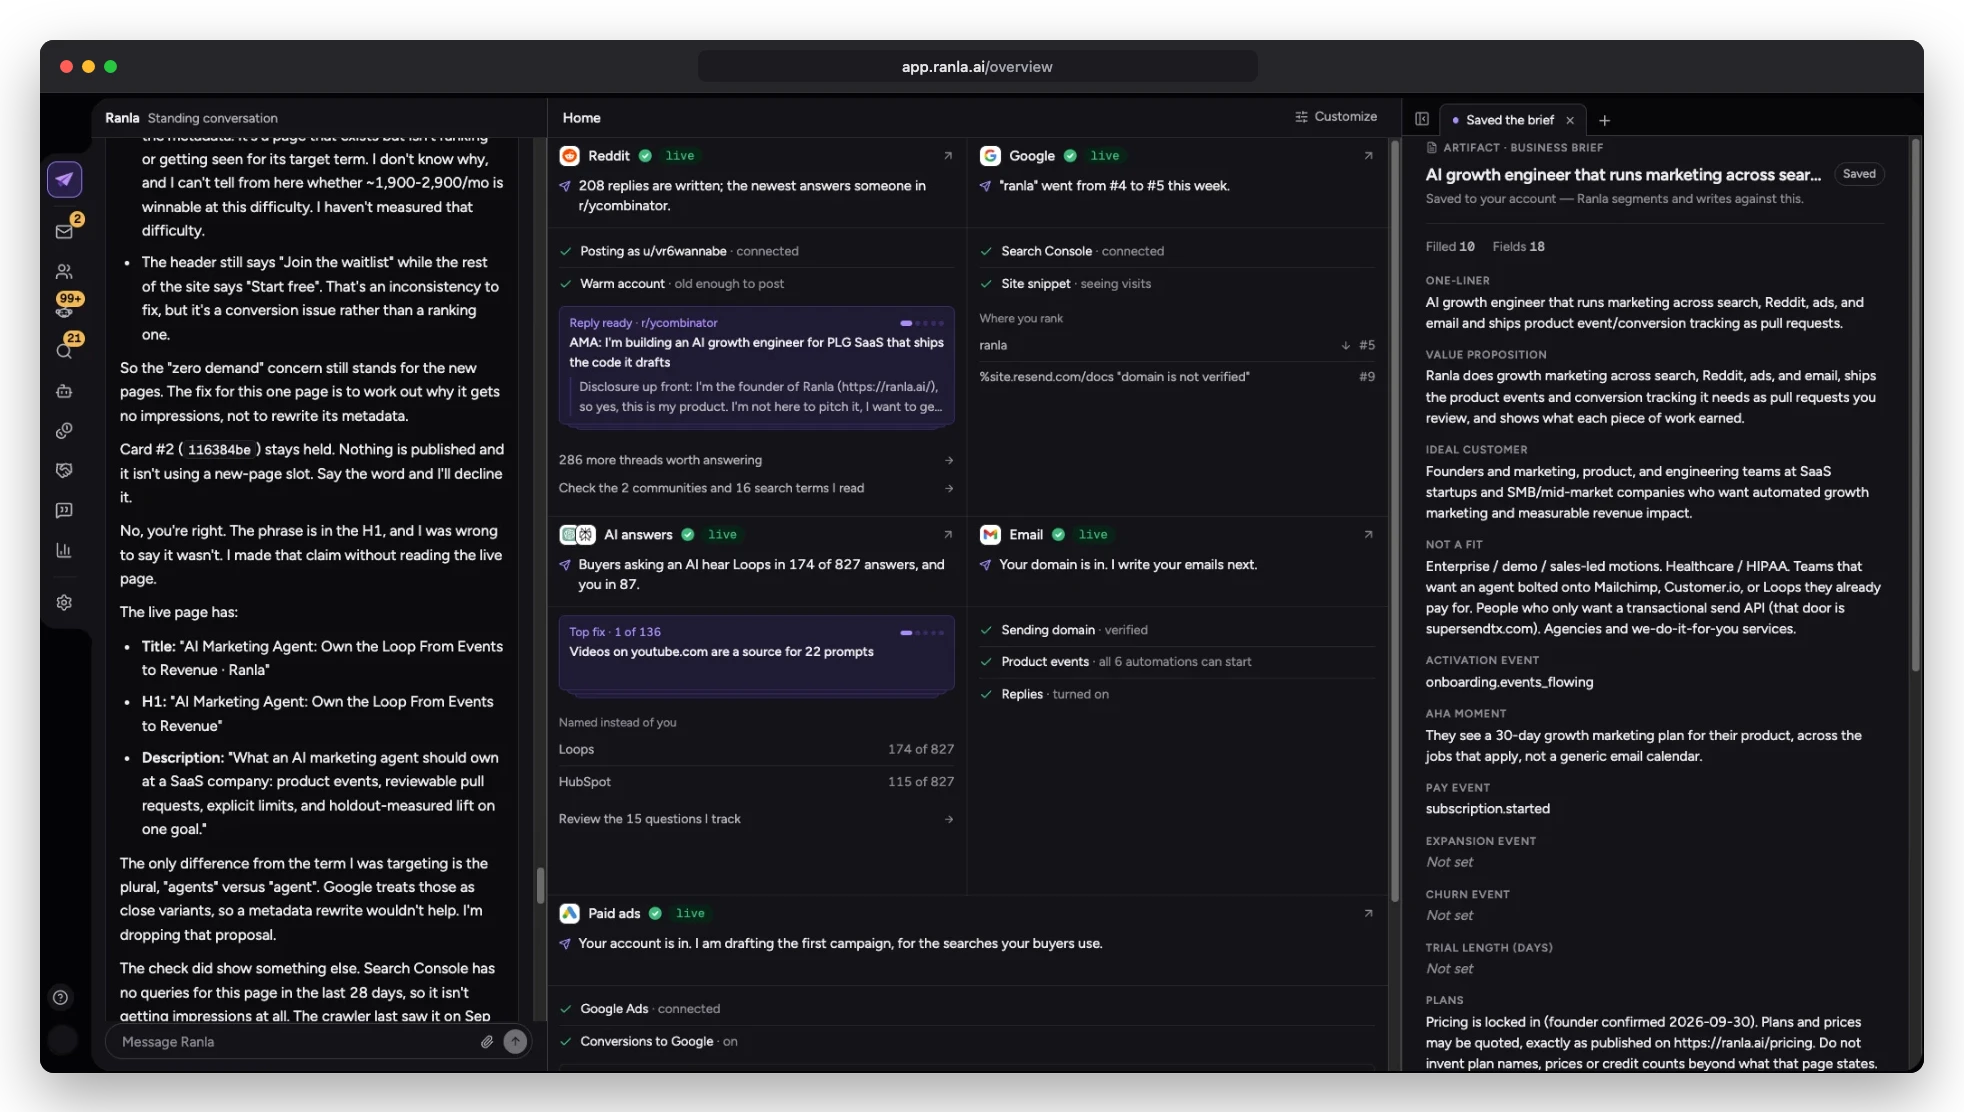Open the help question mark icon
This screenshot has width=1964, height=1112.
(x=60, y=997)
